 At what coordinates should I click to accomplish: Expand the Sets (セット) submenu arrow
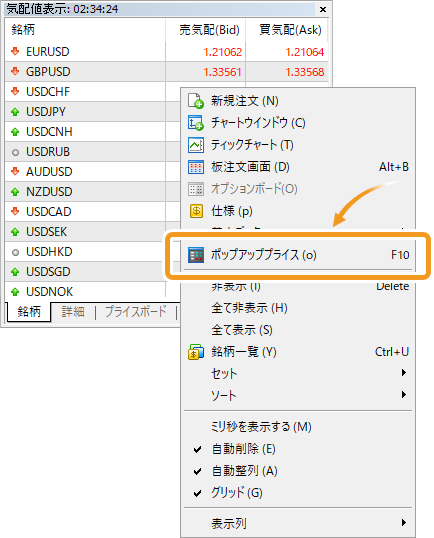404,373
